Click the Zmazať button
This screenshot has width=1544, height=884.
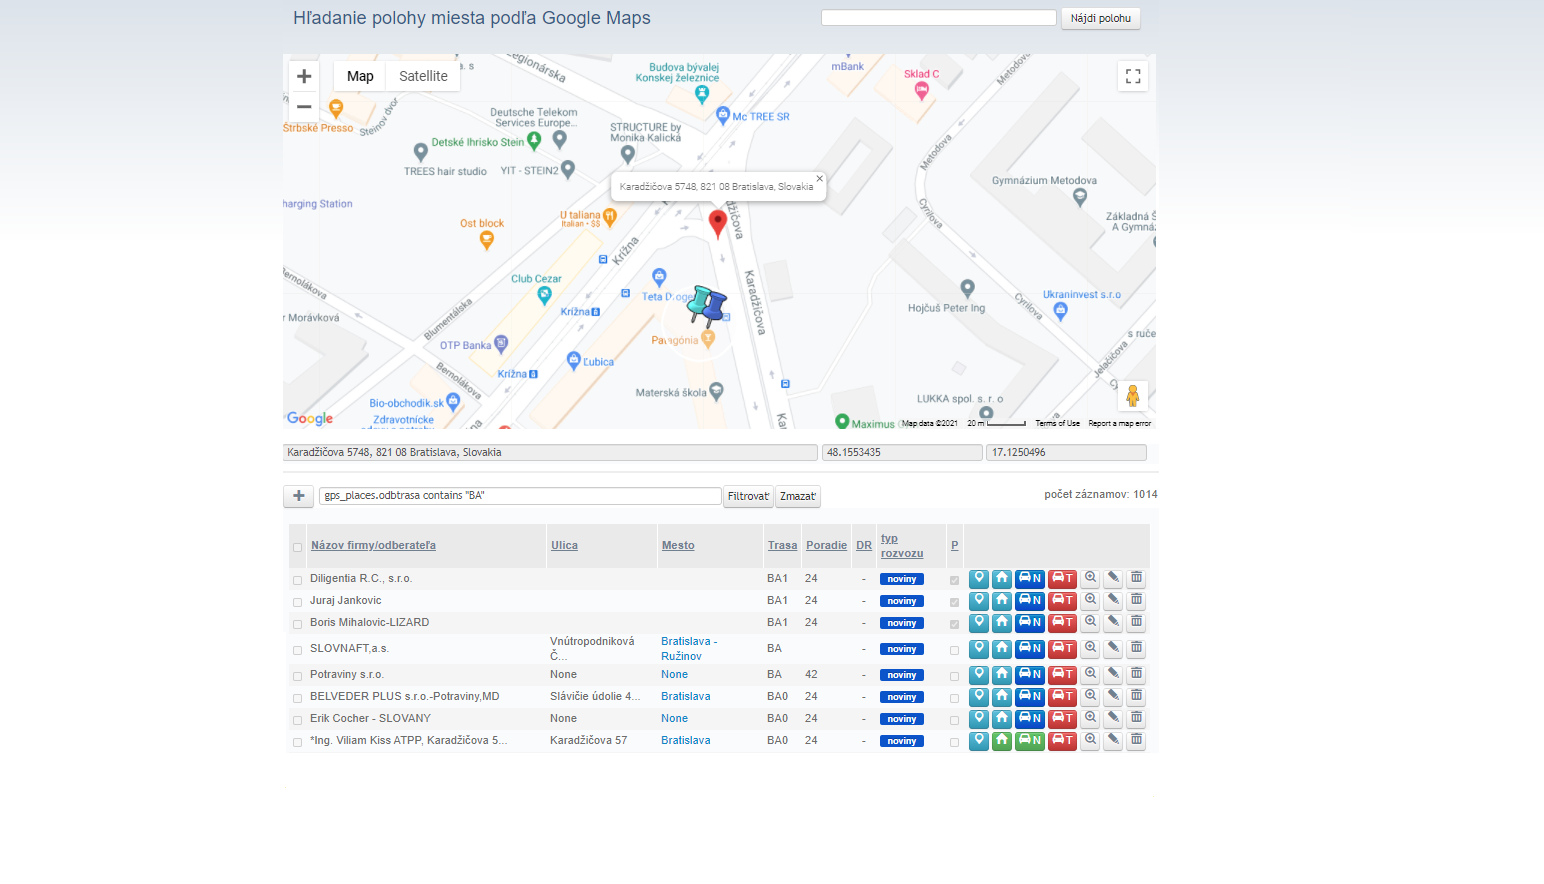coord(798,496)
